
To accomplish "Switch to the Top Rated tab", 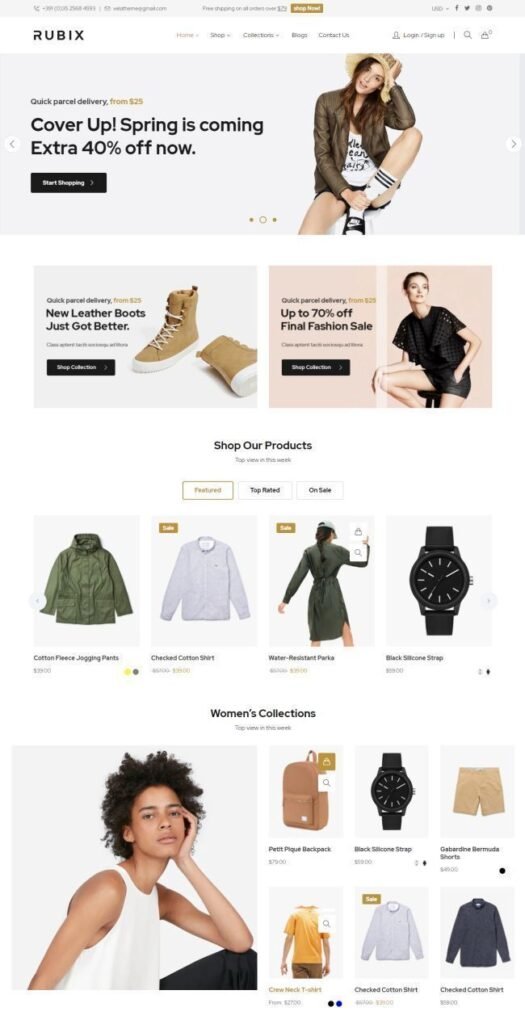I will pyautogui.click(x=265, y=490).
